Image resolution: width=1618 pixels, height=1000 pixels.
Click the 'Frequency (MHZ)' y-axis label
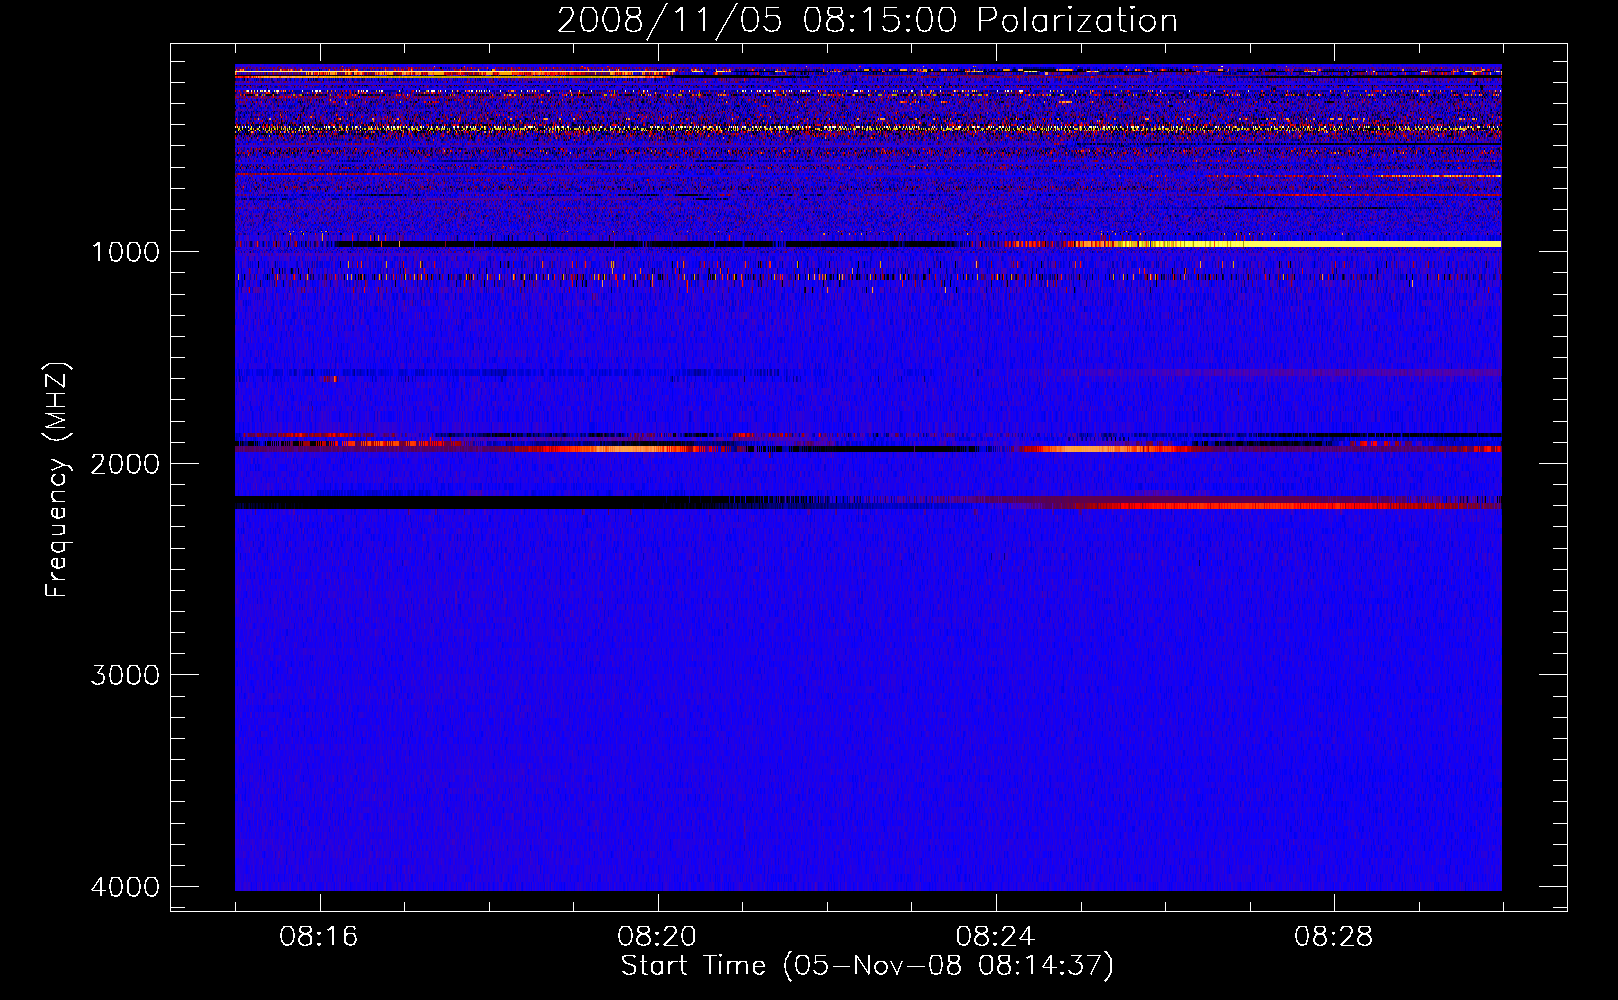tap(57, 480)
